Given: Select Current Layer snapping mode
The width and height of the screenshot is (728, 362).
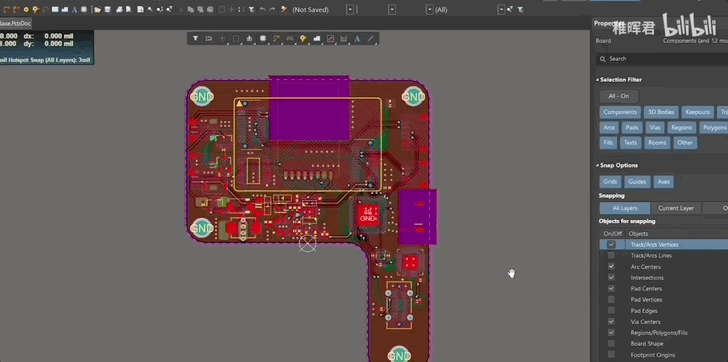Looking at the screenshot, I should click(676, 208).
